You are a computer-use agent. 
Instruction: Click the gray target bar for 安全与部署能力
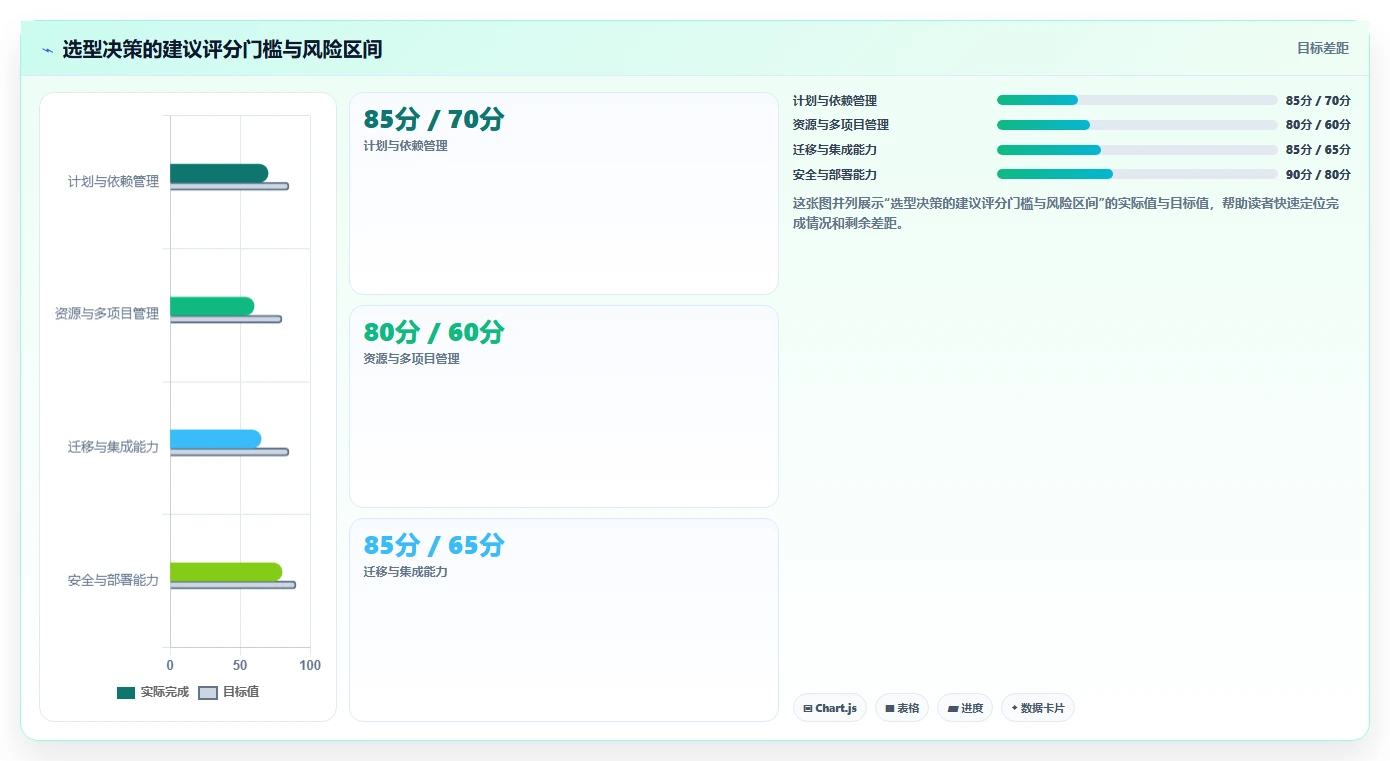233,585
